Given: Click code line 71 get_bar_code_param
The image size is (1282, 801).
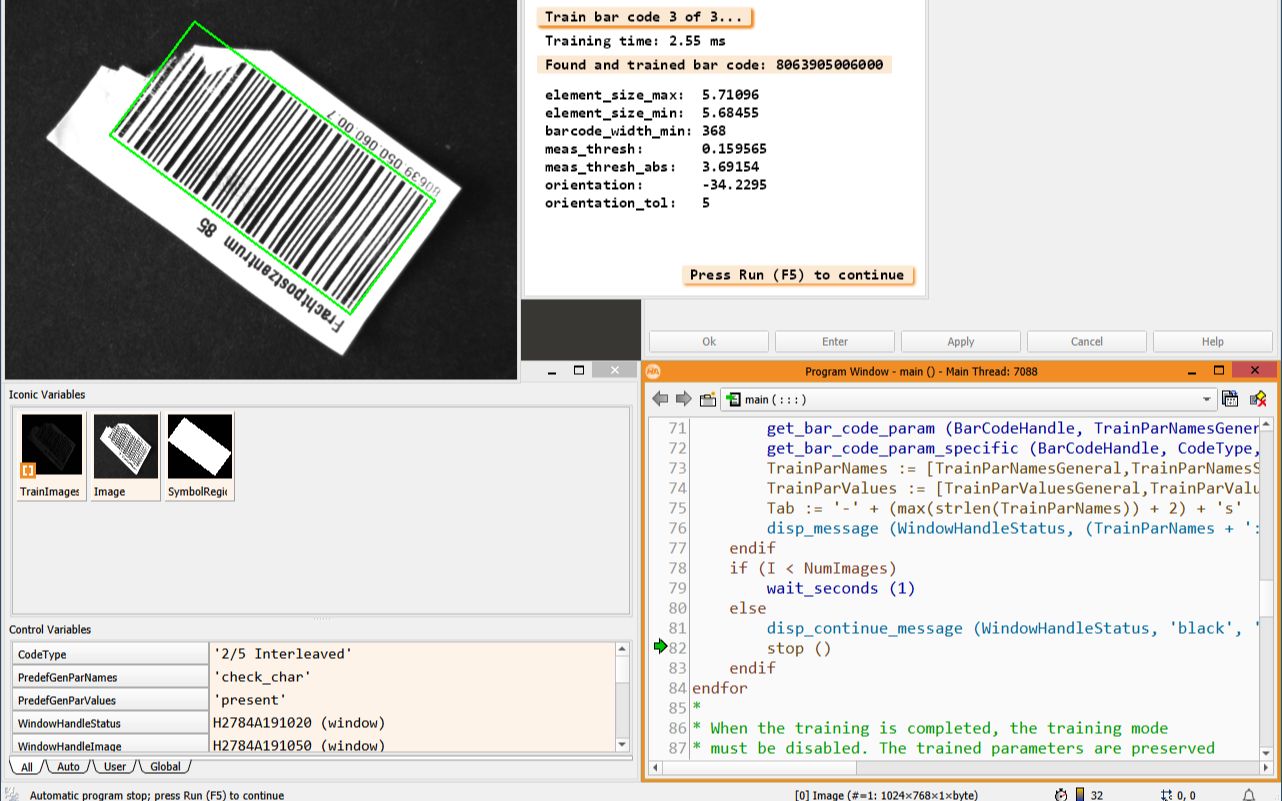Looking at the screenshot, I should tap(1012, 428).
